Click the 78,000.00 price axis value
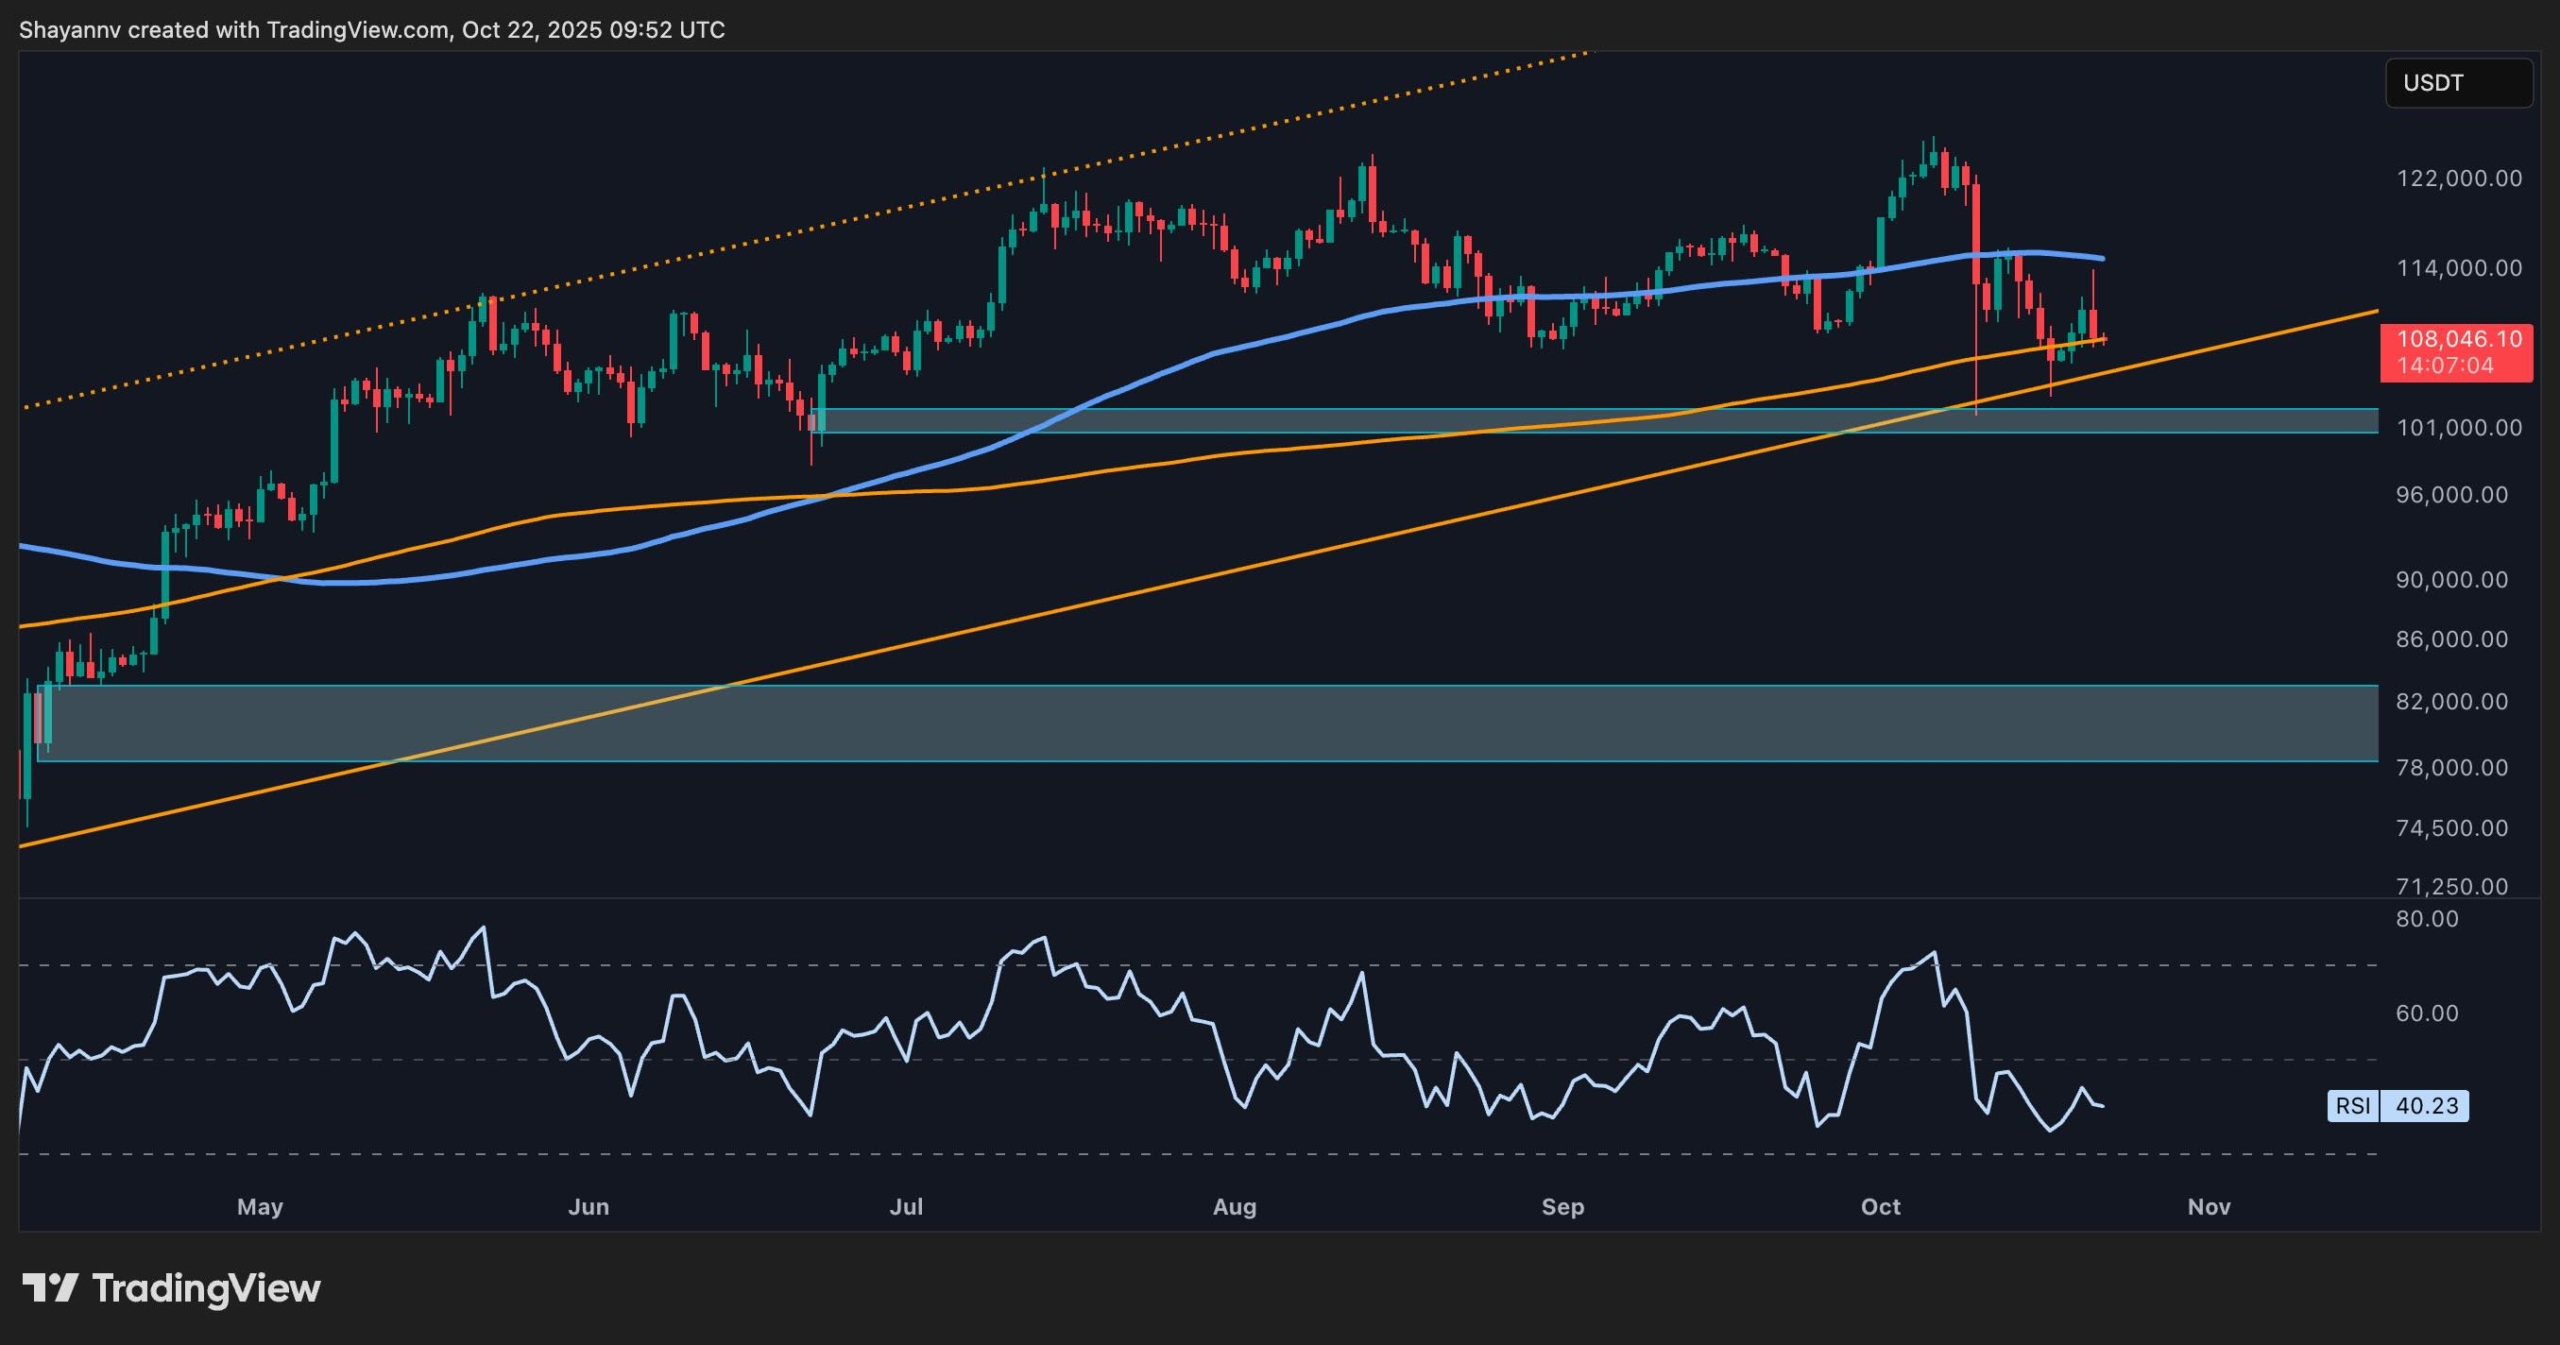The height and width of the screenshot is (1345, 2560). coord(2451,768)
